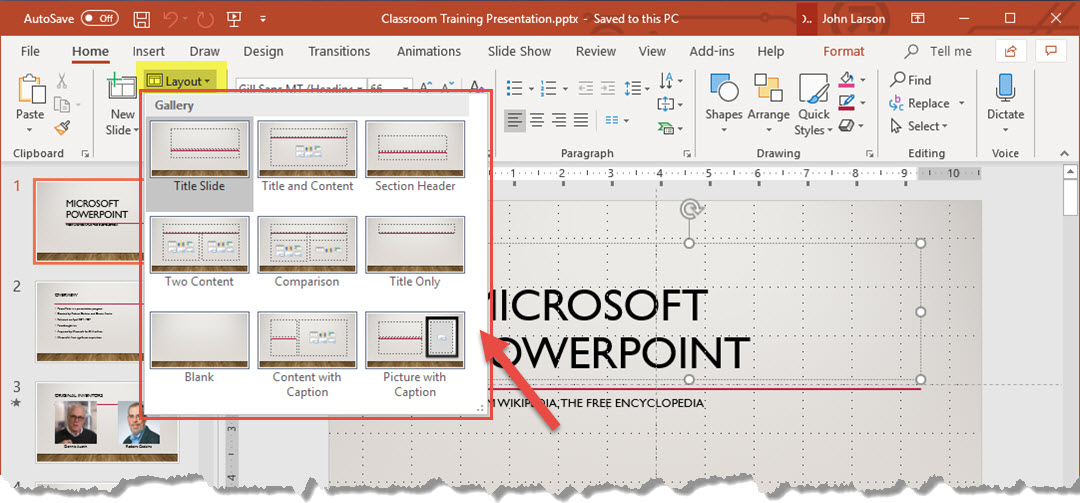Apply left text alignment

pos(515,121)
